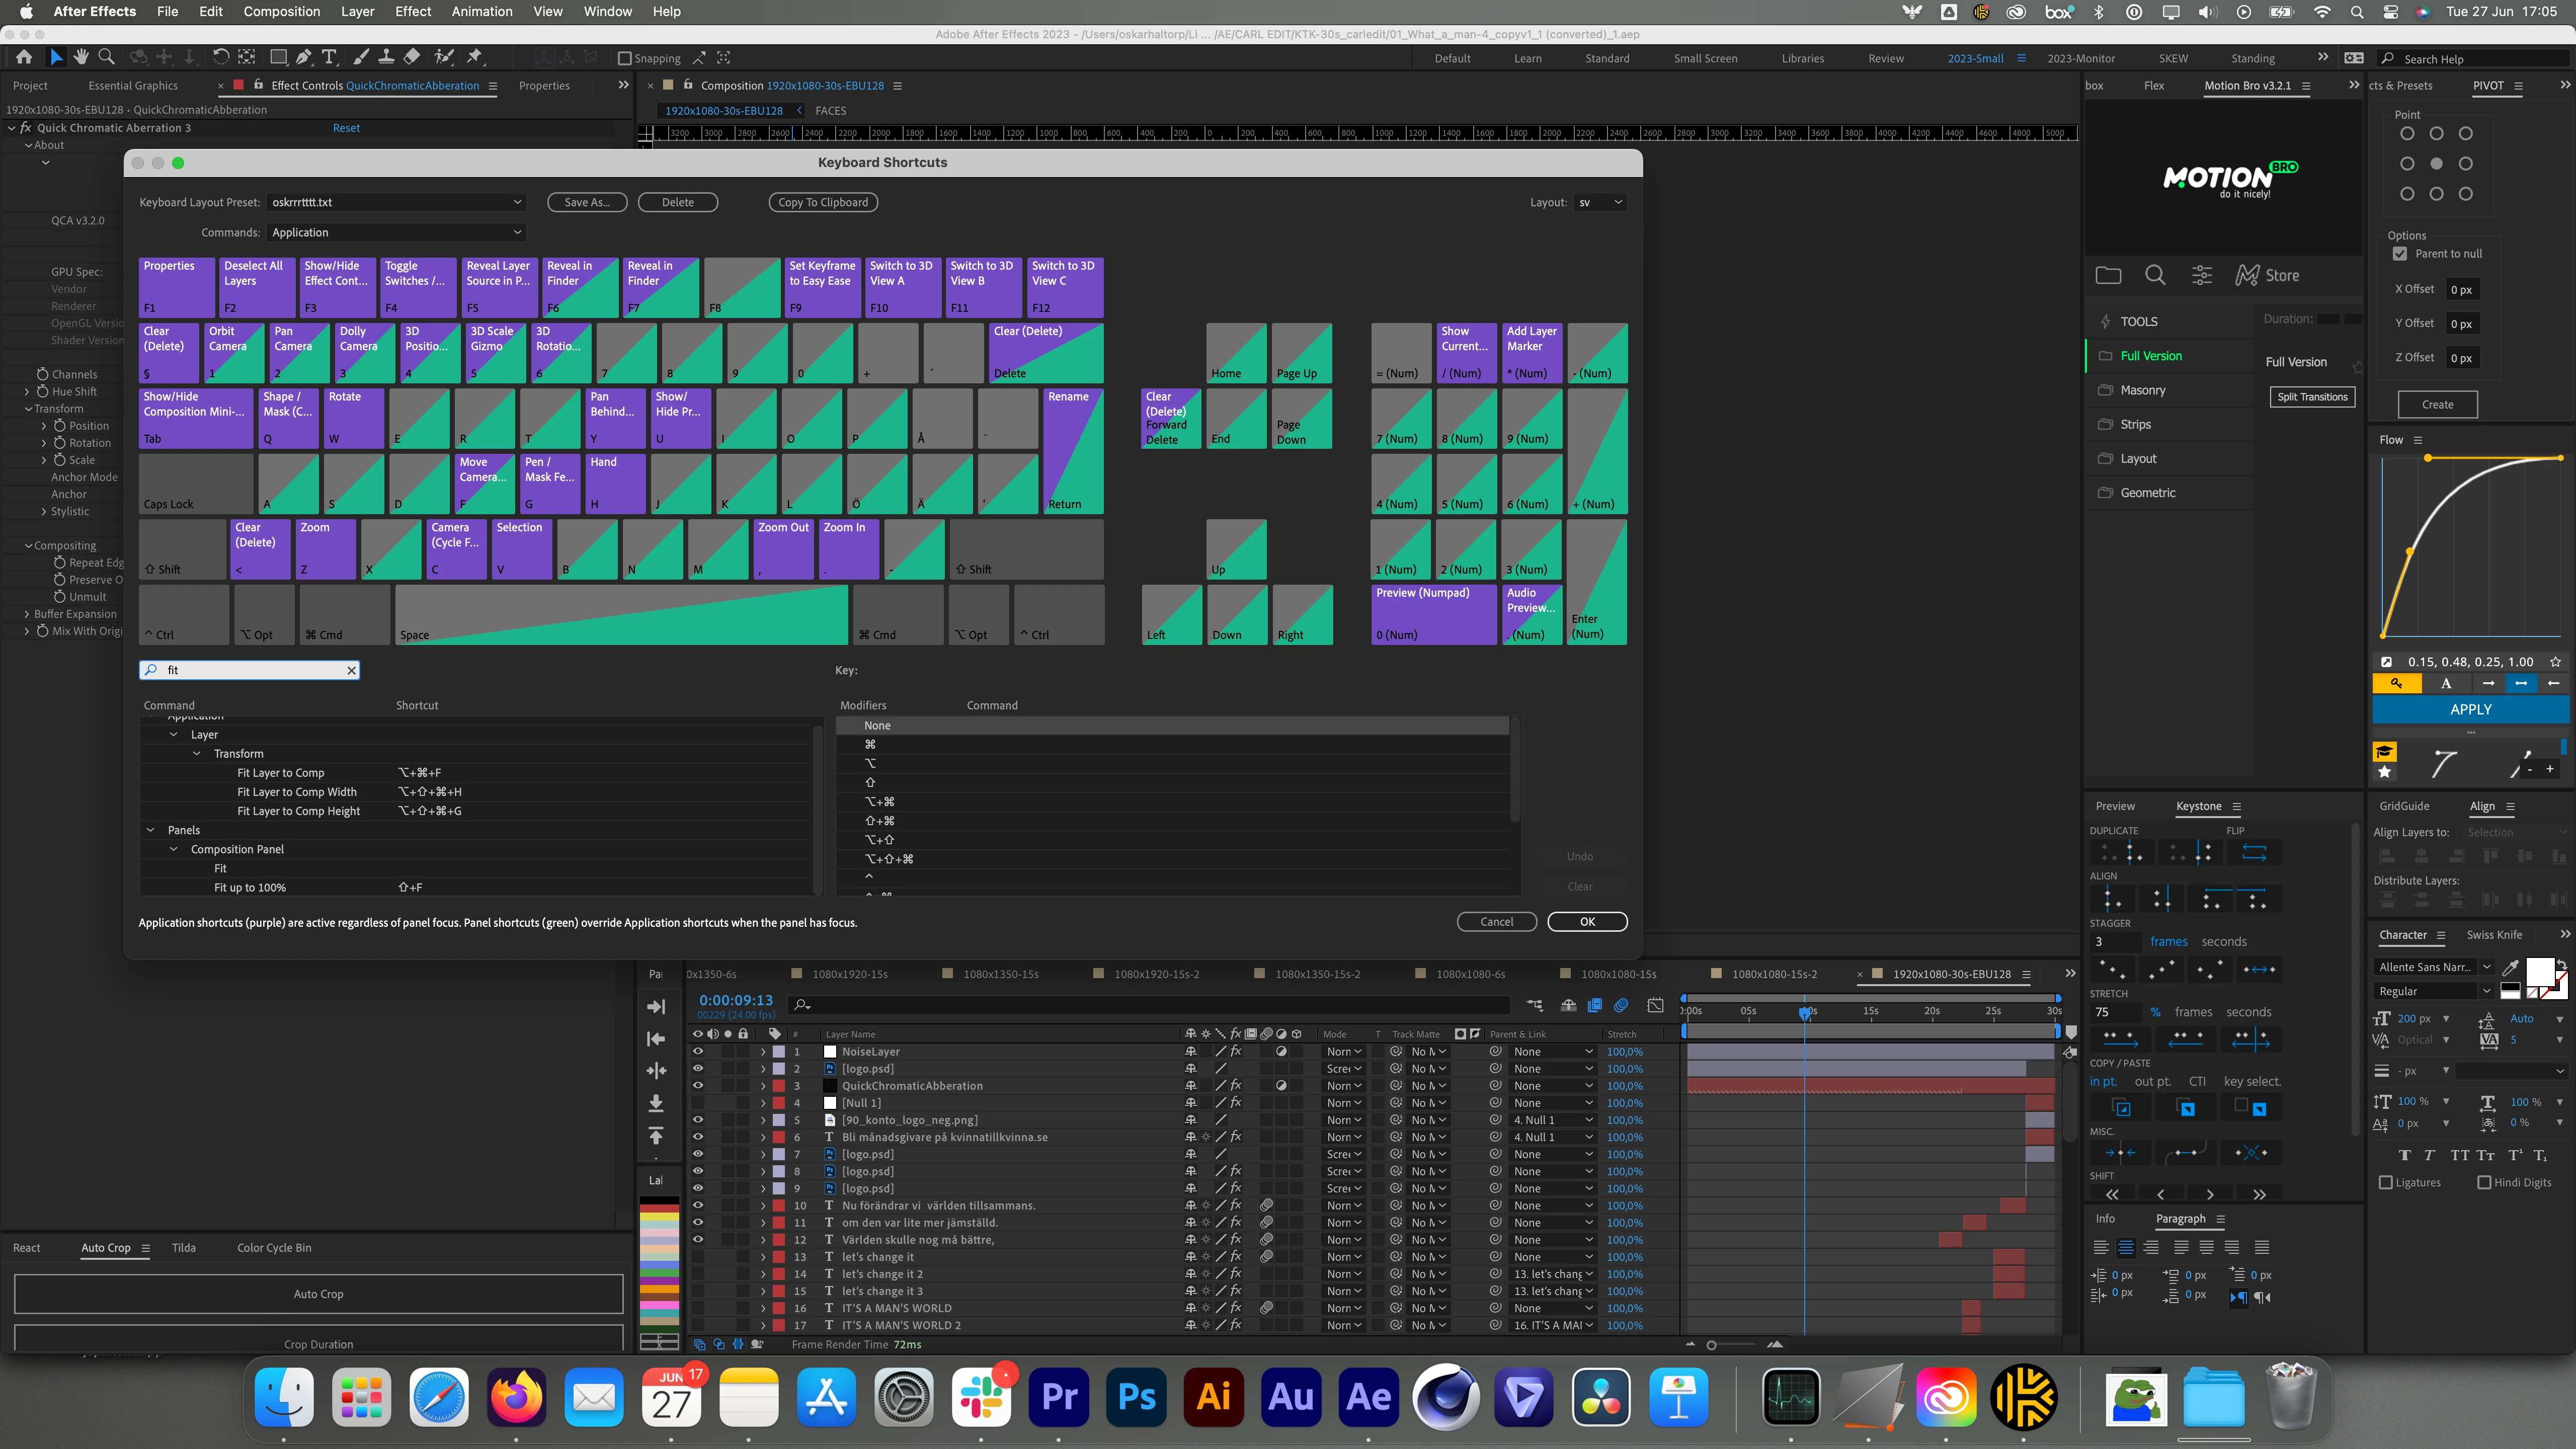Open Keyboard Layout Preset dropdown
The height and width of the screenshot is (1449, 2576).
[x=396, y=202]
